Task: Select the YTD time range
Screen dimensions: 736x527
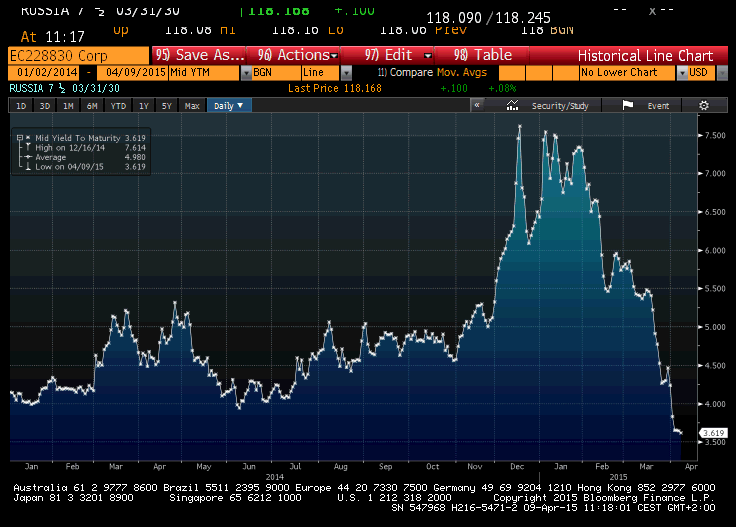Action: pos(118,106)
